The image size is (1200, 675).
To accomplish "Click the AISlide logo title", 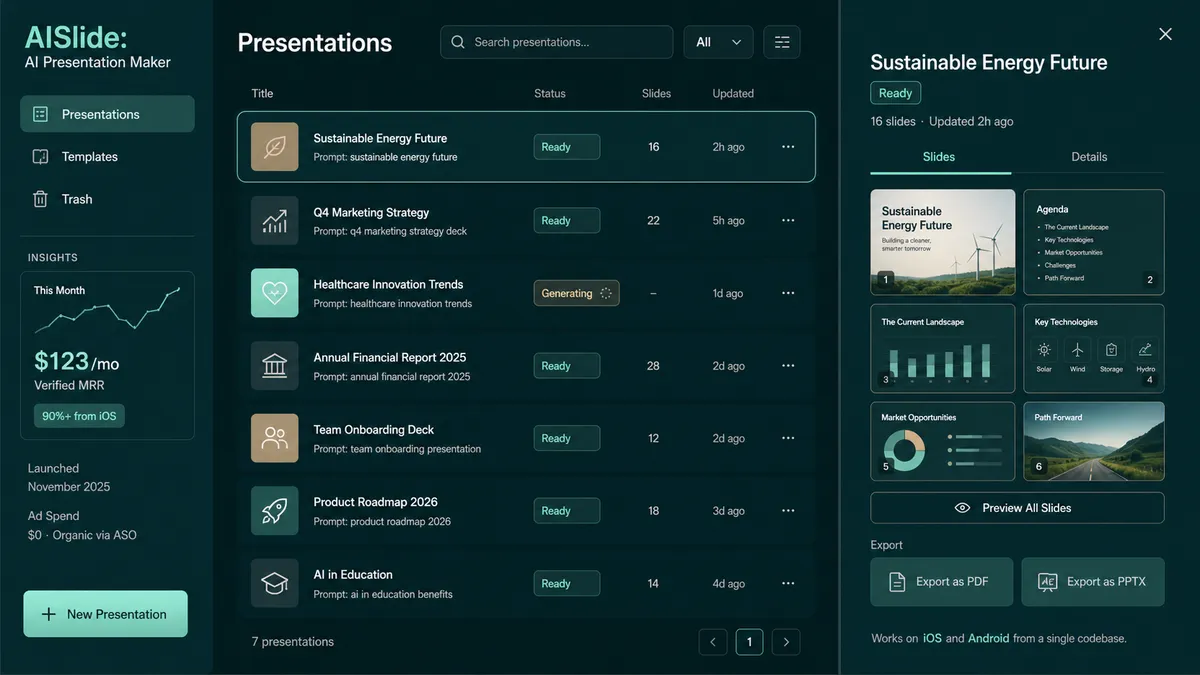I will click(76, 38).
